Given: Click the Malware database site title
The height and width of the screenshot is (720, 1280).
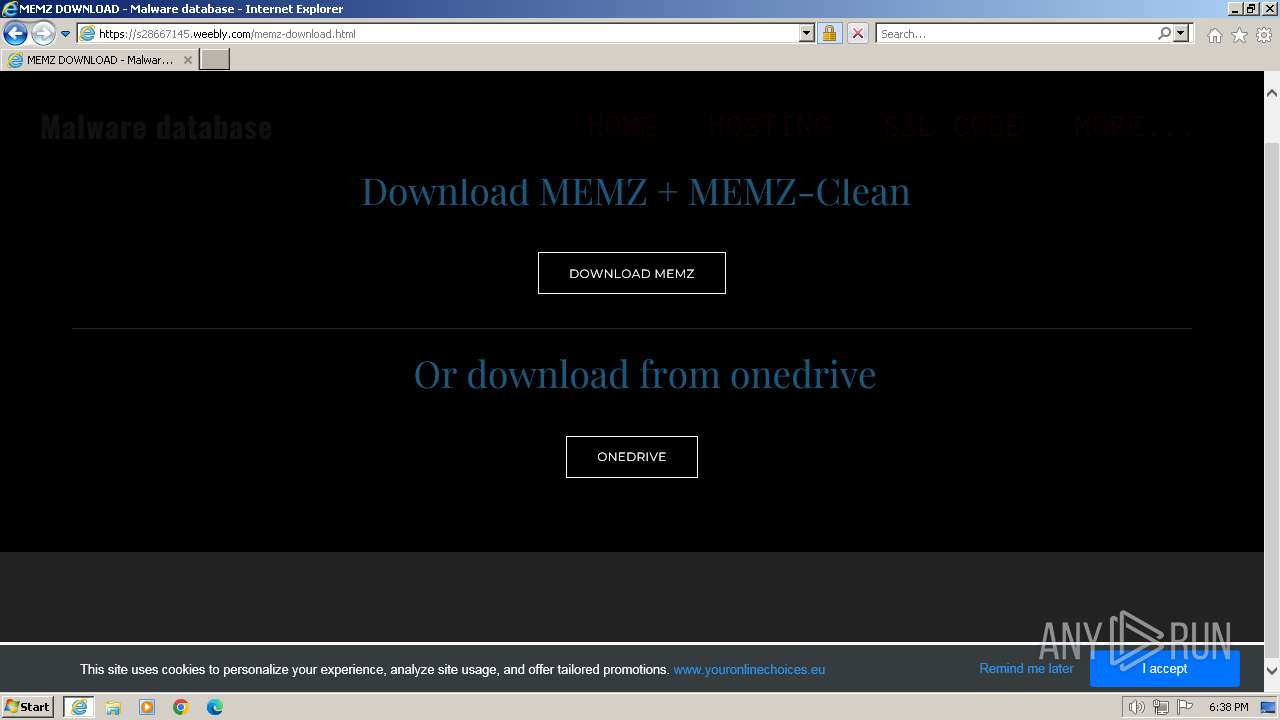Looking at the screenshot, I should (x=156, y=127).
